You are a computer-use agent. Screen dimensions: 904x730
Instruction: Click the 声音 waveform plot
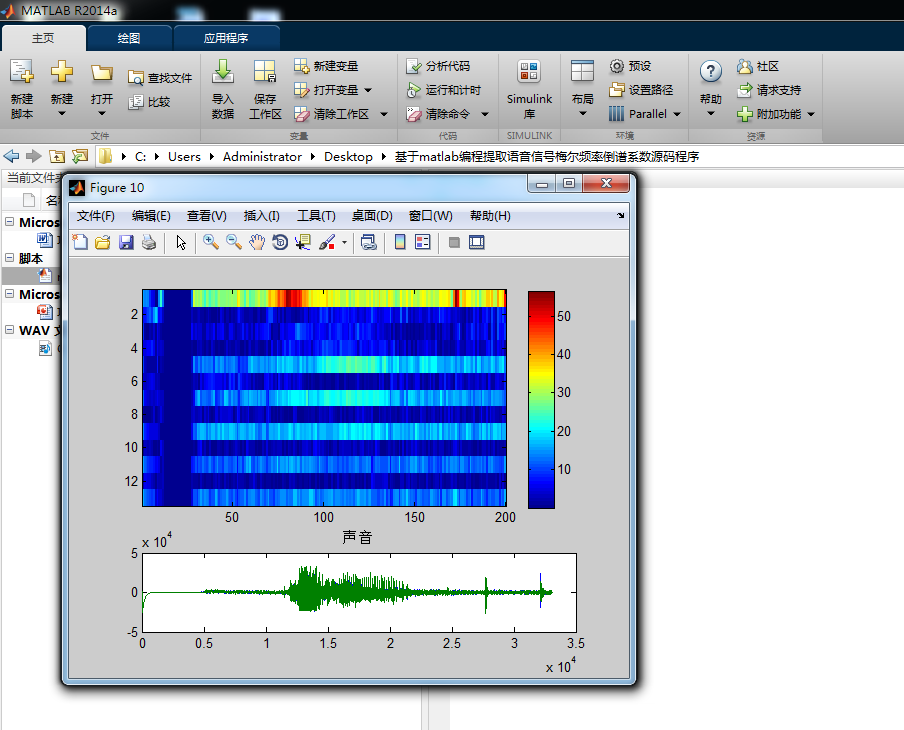[359, 593]
